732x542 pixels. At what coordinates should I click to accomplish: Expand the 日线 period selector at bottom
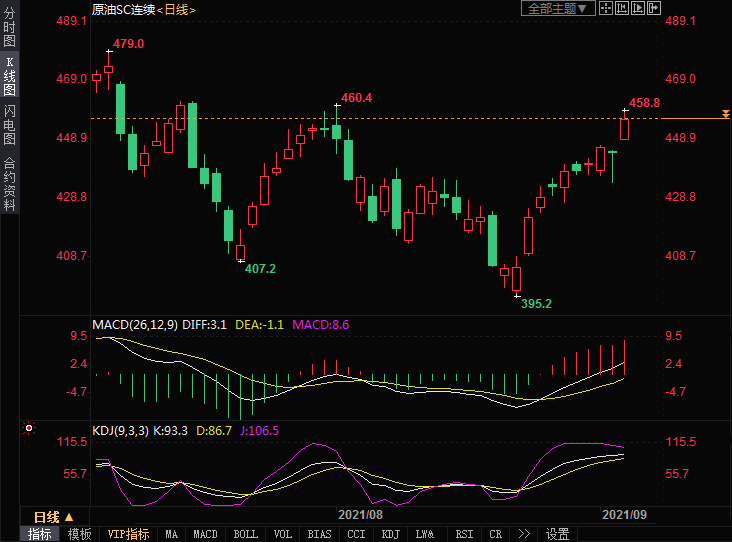53,517
